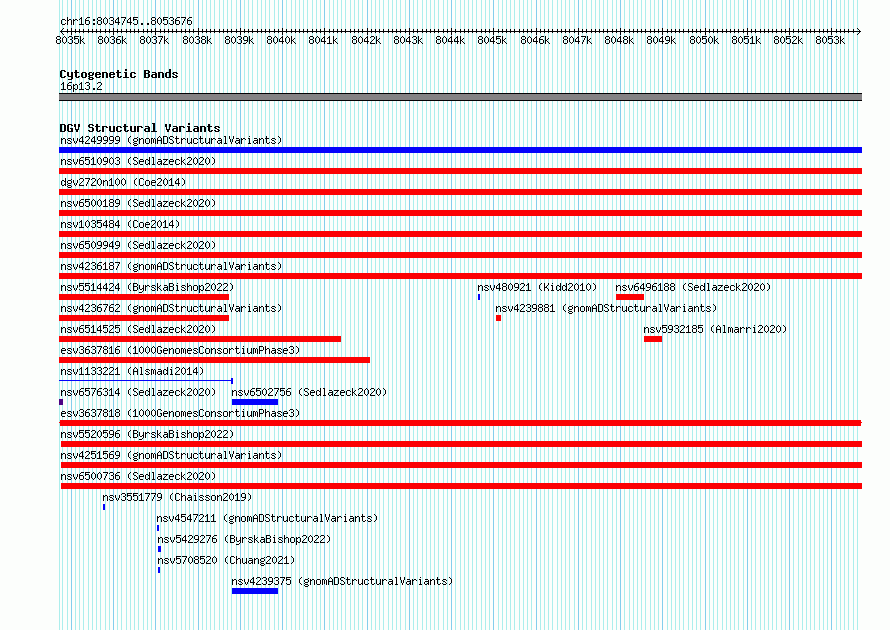Screen dimensions: 890x630
Task: Click the nsv1035484 (Coe2014) label
Action: point(120,224)
